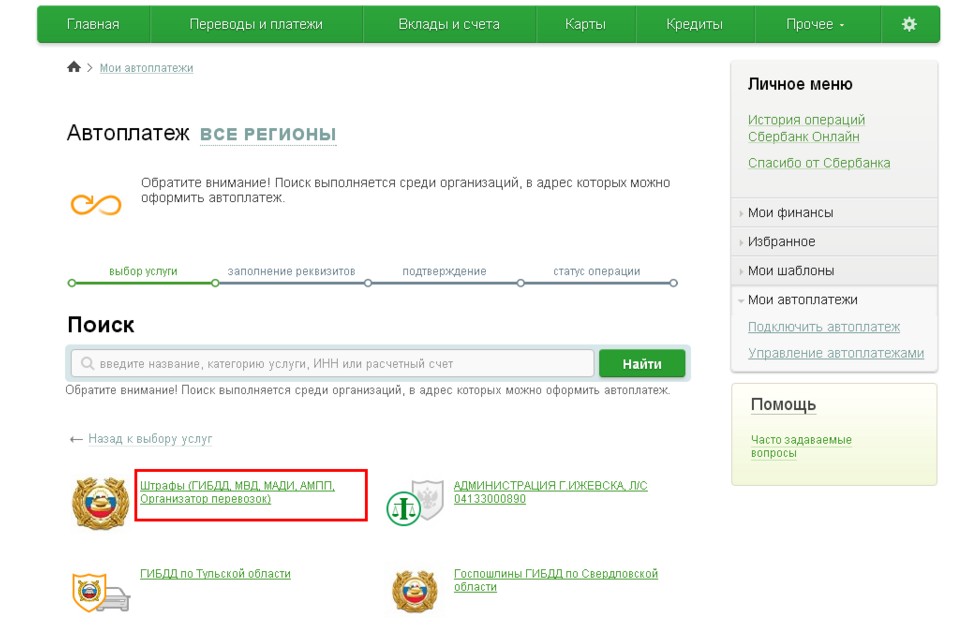956x644 pixels.
Task: Click Подключить автоплатеж link
Action: (x=824, y=327)
